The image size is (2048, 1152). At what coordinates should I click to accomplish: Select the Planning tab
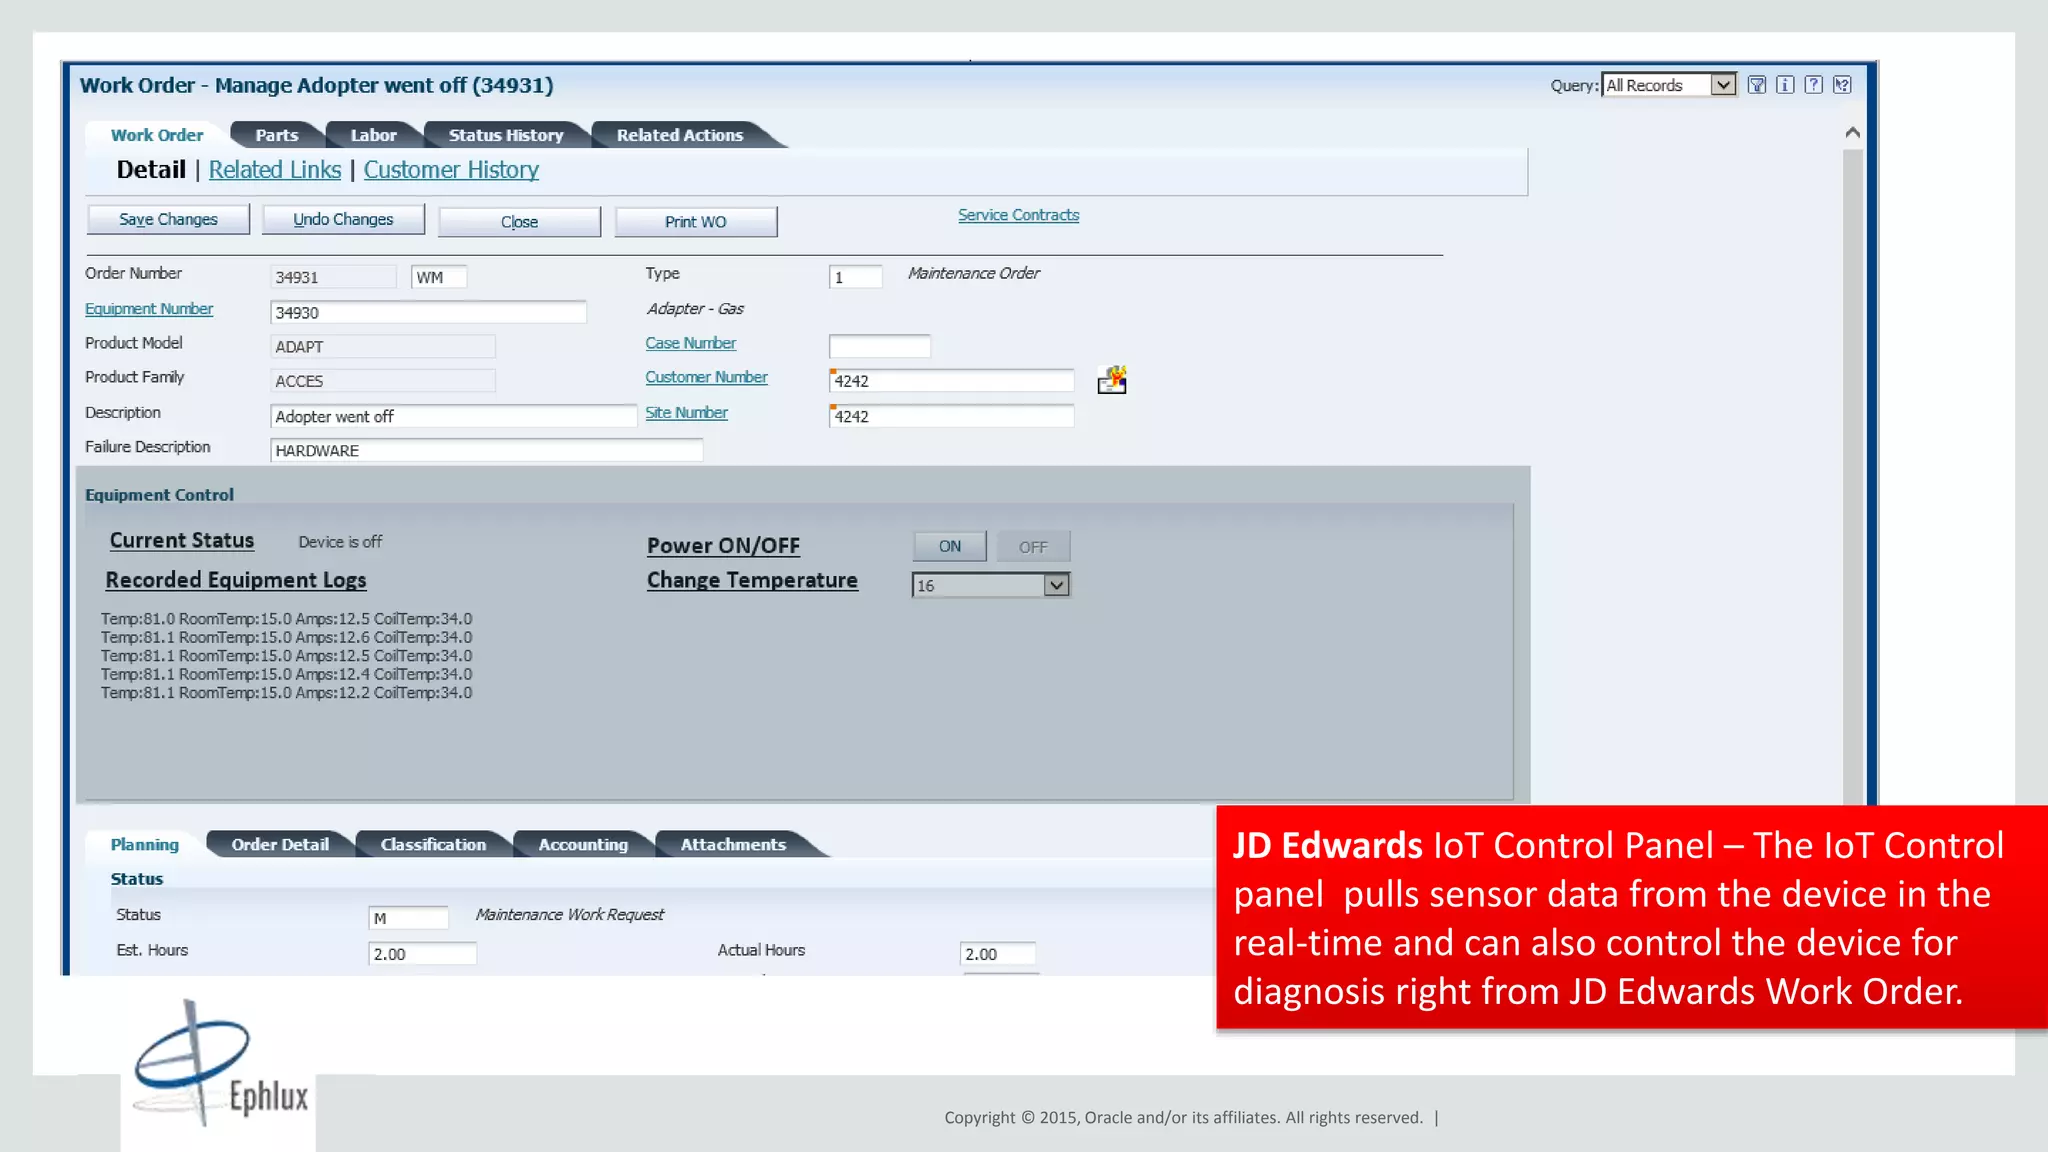coord(145,844)
